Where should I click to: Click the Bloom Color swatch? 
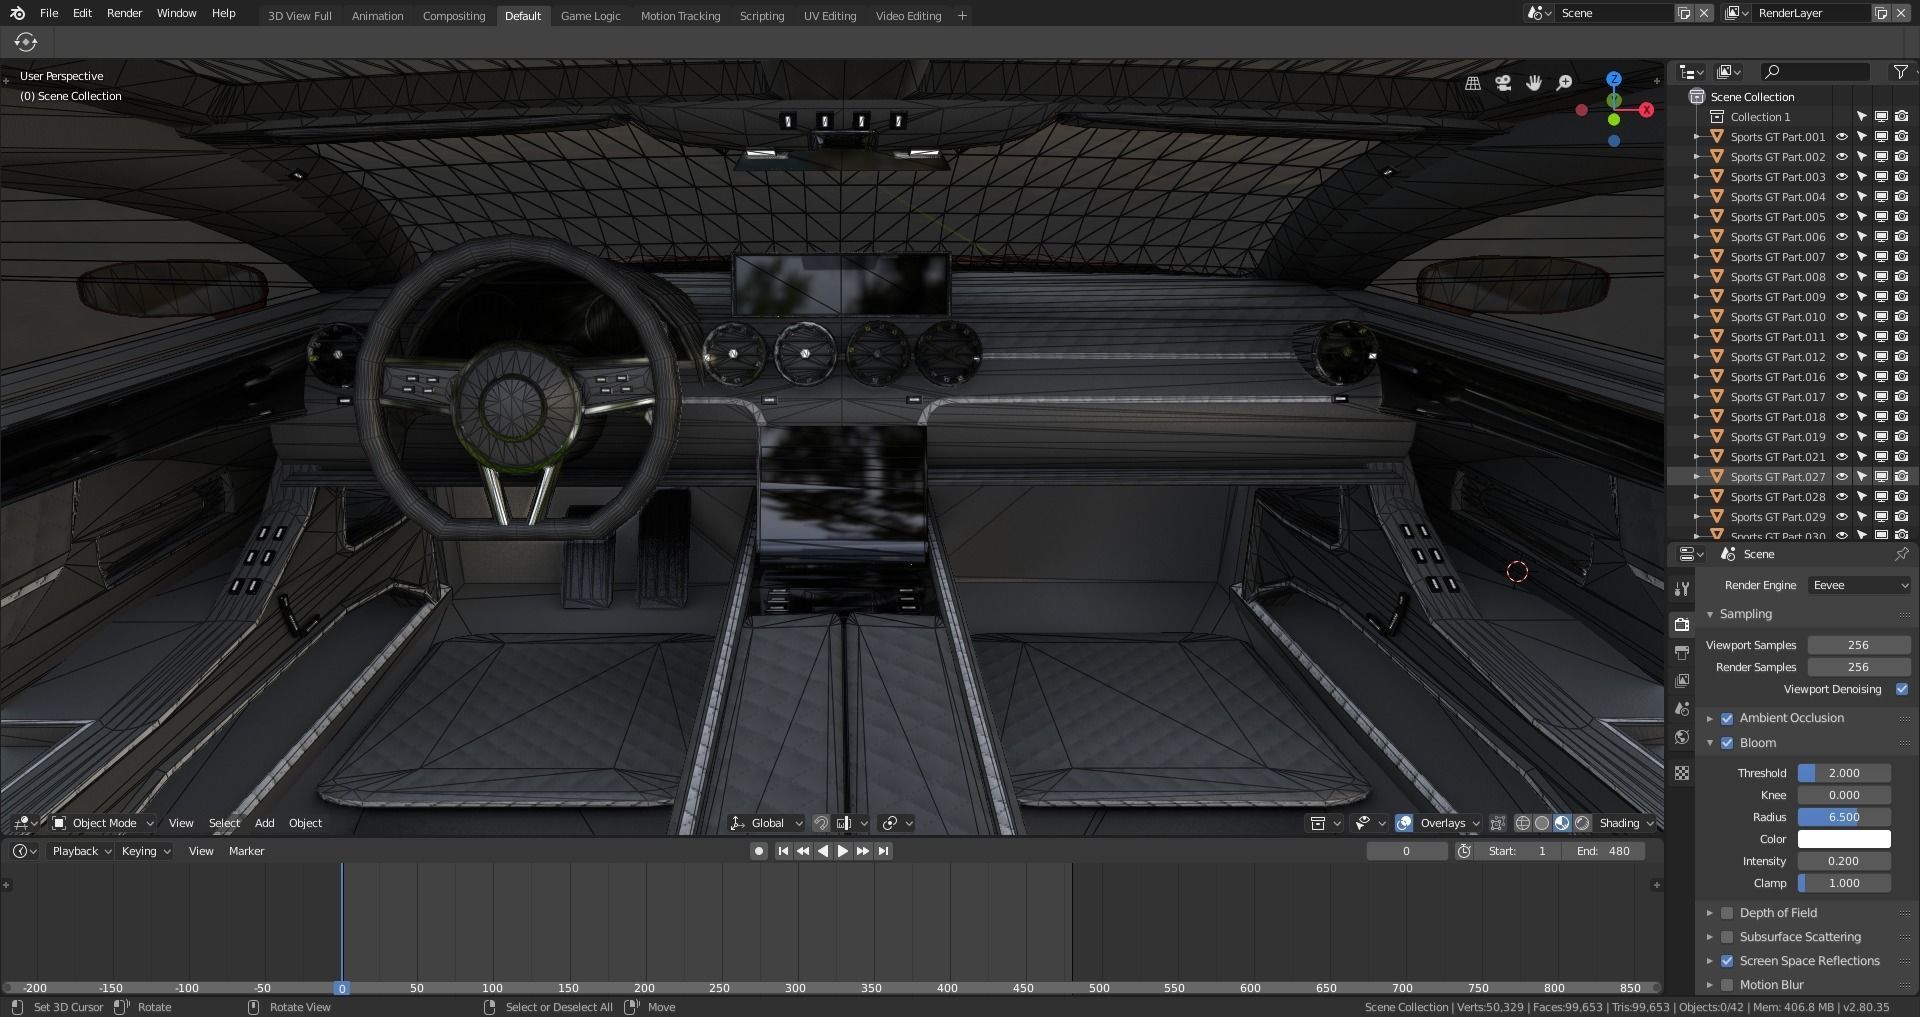click(1844, 839)
